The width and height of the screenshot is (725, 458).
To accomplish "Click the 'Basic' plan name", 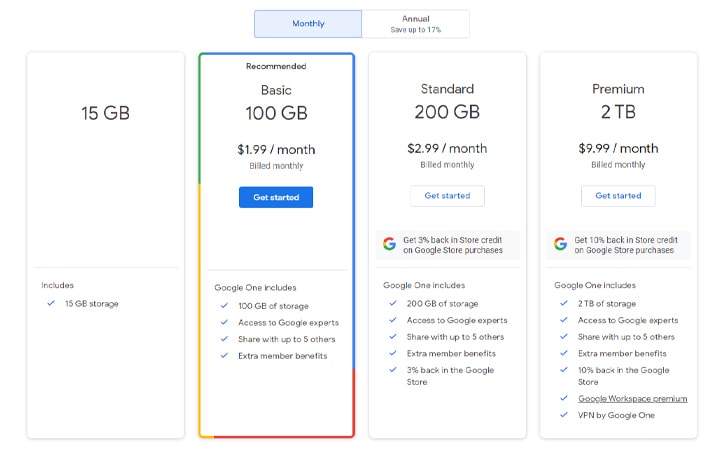I will 276,90.
